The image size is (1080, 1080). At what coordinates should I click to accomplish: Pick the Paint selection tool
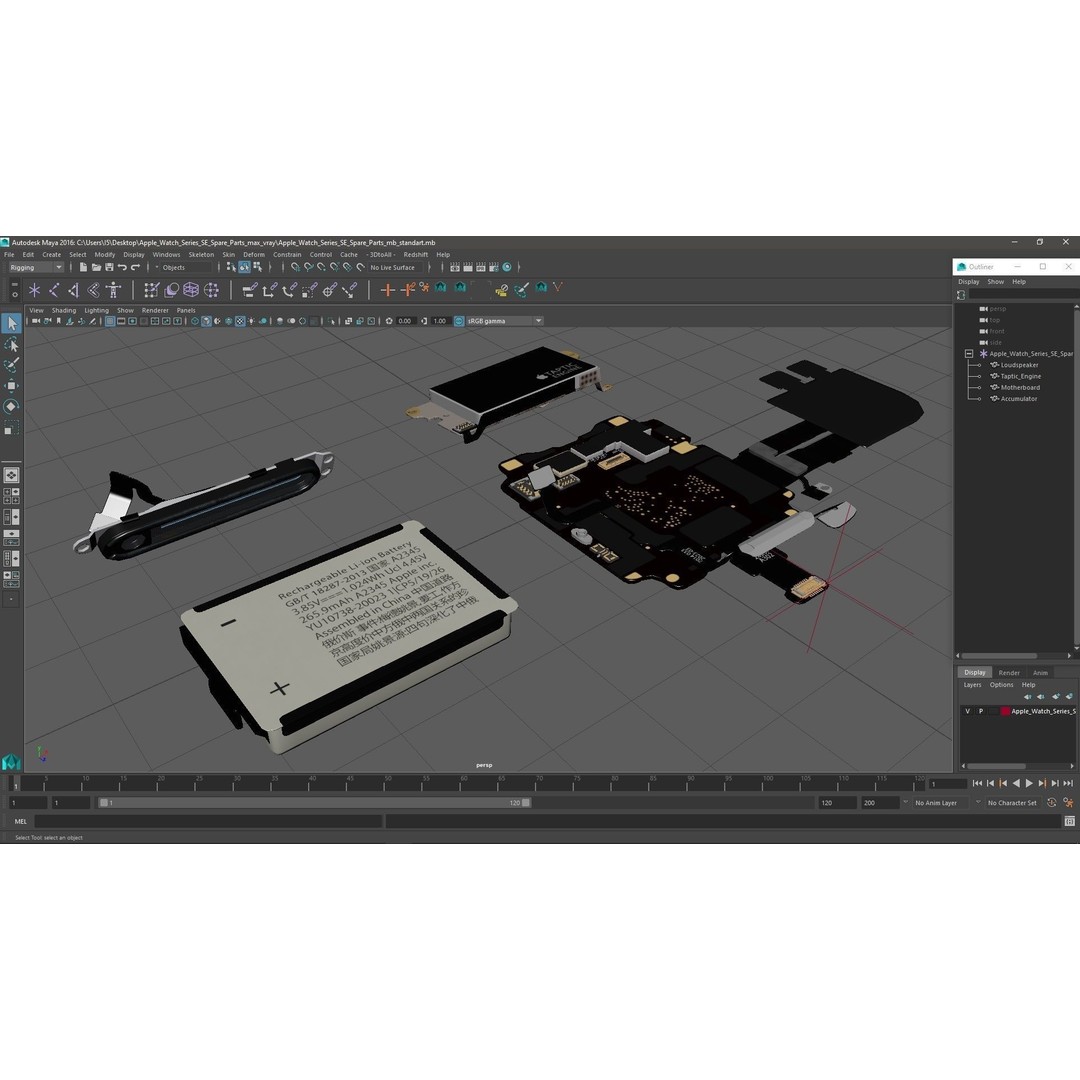pyautogui.click(x=12, y=364)
